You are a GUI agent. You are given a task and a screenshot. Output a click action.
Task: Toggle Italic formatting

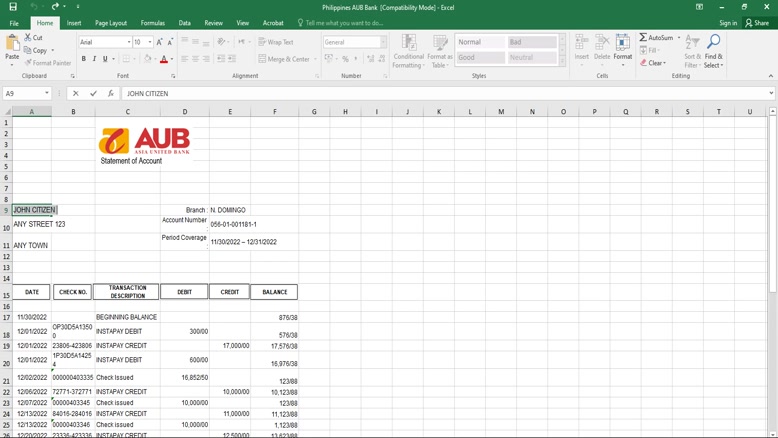click(95, 59)
